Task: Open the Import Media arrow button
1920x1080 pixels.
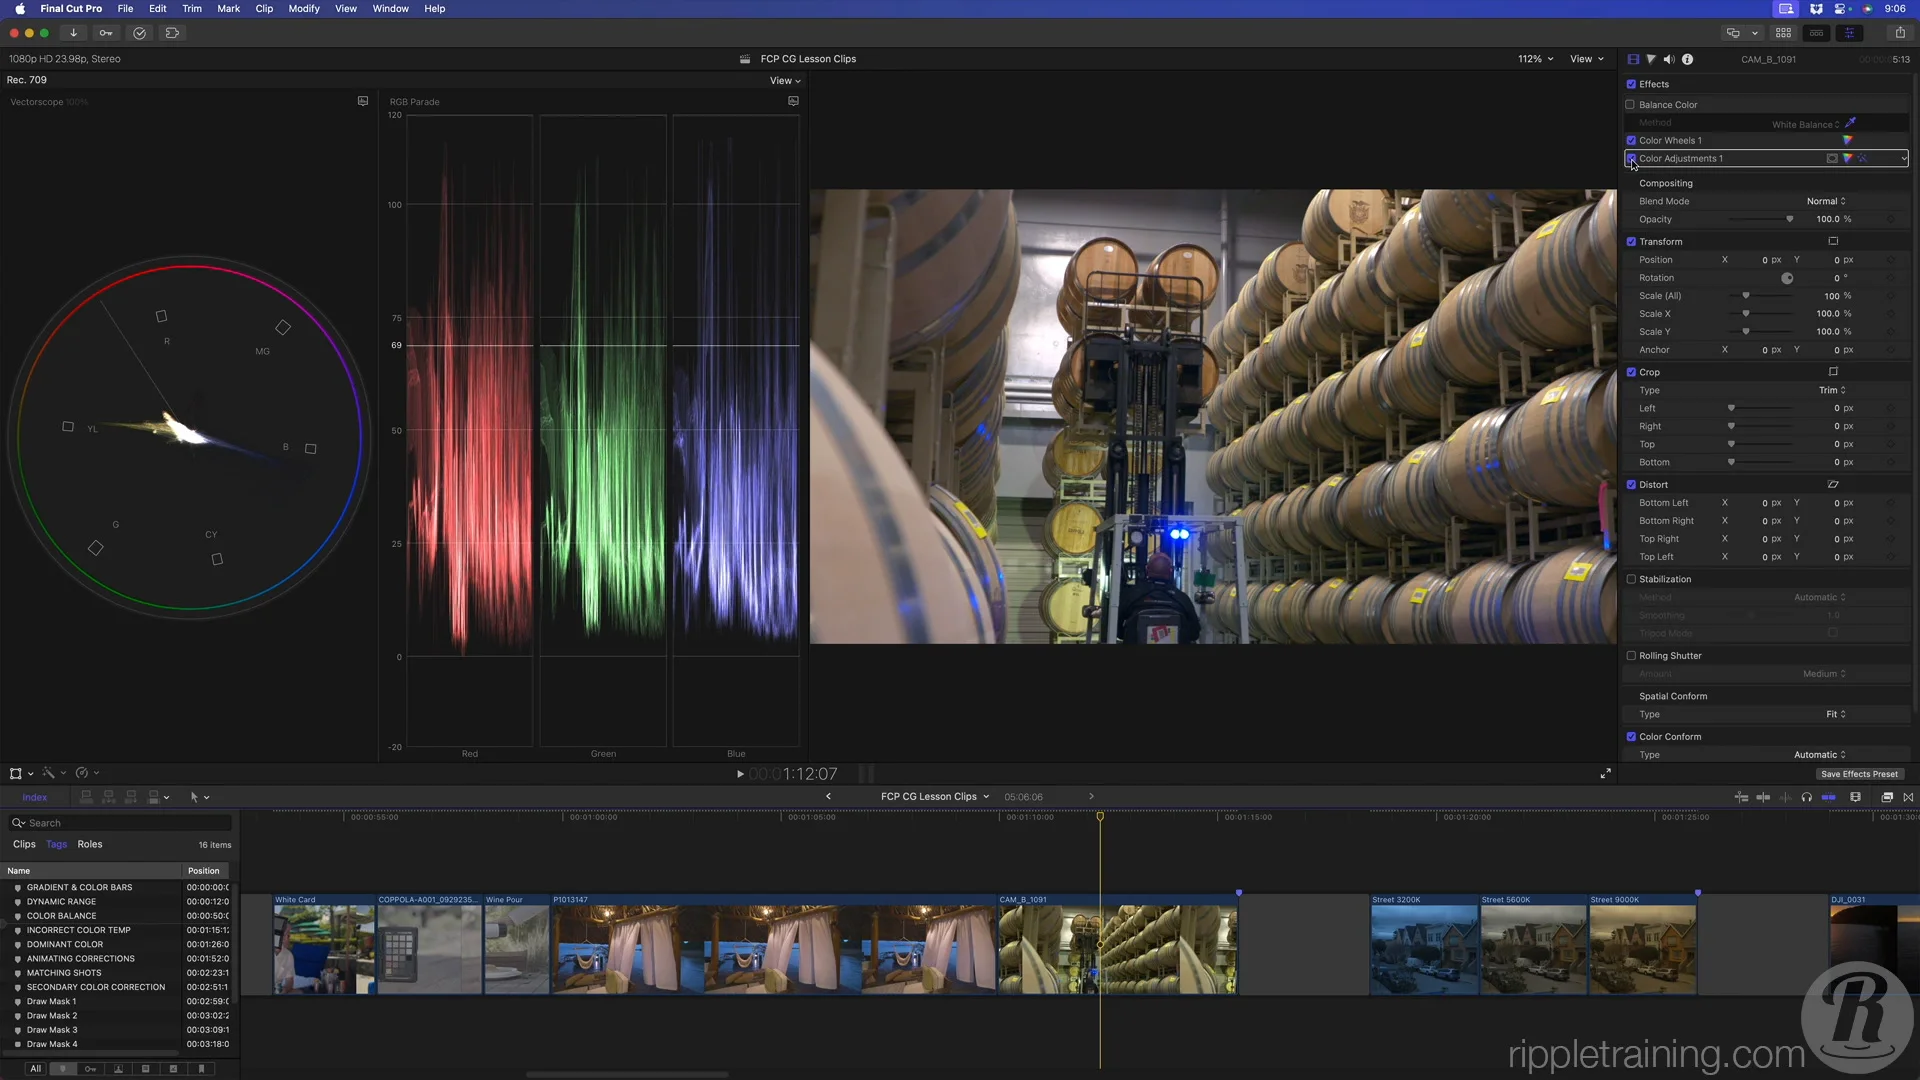Action: [73, 33]
